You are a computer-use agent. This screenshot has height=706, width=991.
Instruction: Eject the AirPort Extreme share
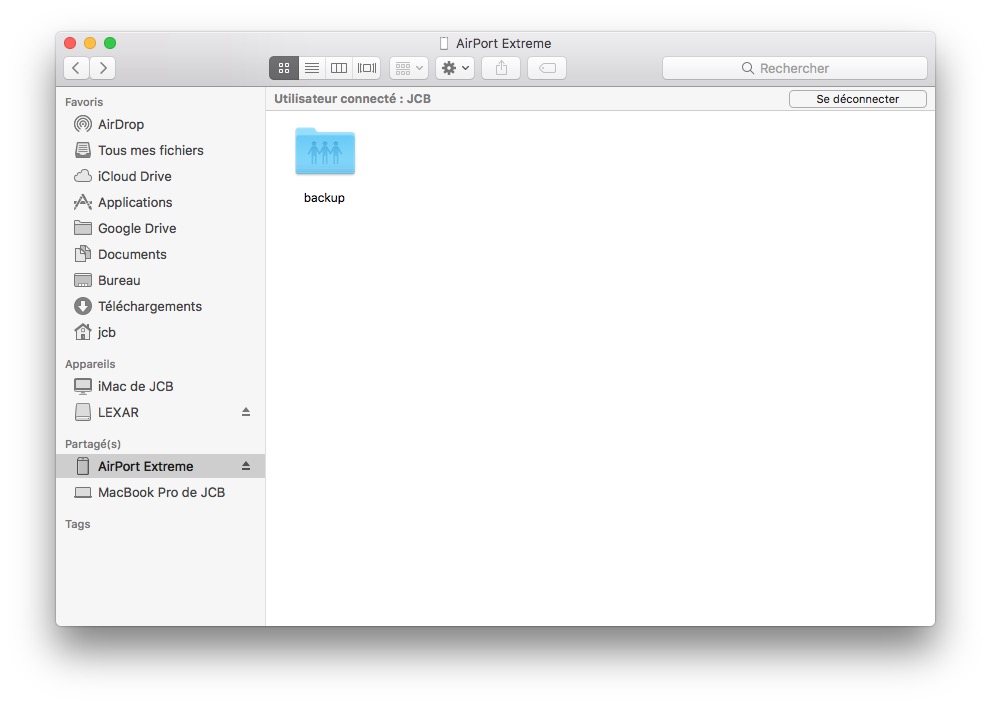click(x=246, y=466)
